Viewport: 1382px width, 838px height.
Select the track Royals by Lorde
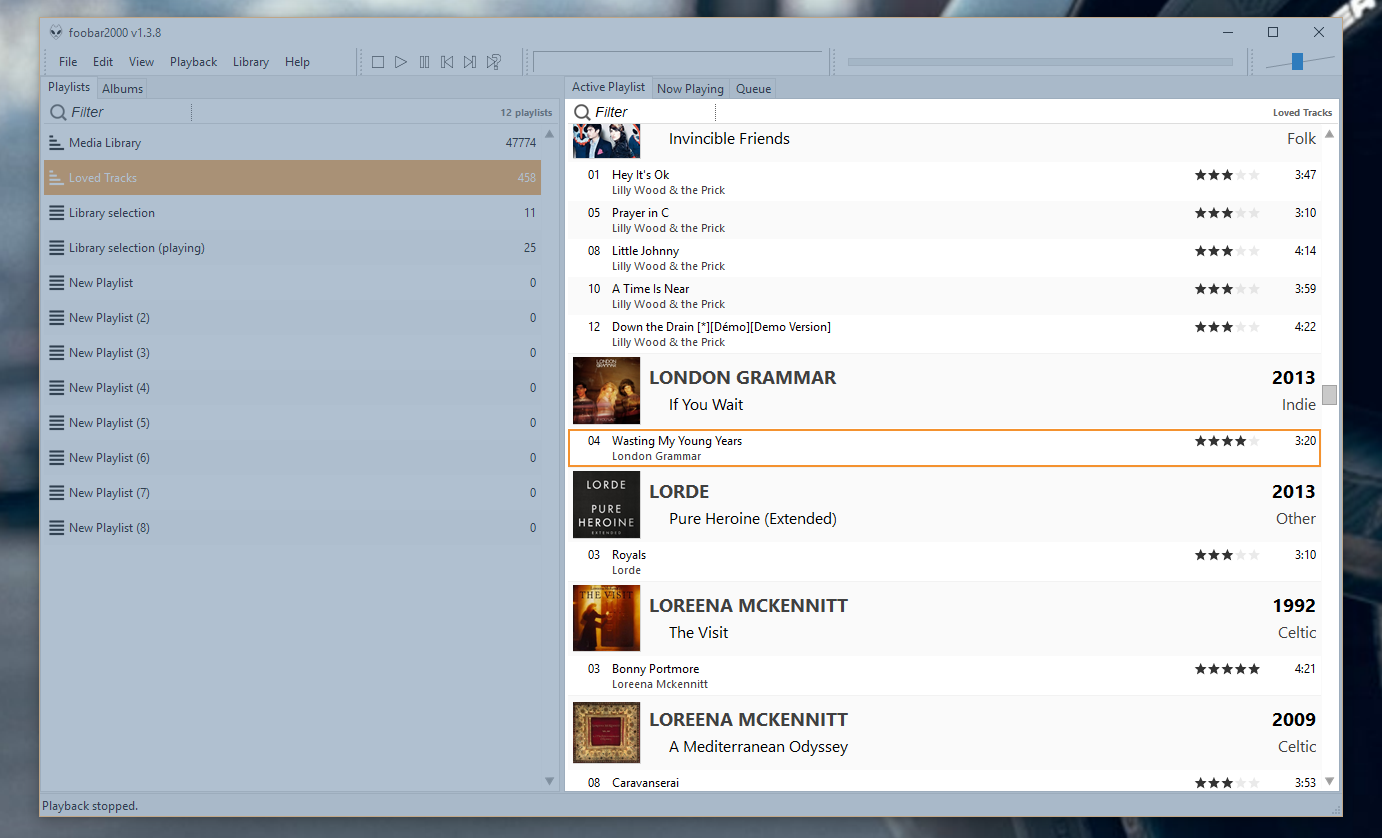tap(944, 562)
